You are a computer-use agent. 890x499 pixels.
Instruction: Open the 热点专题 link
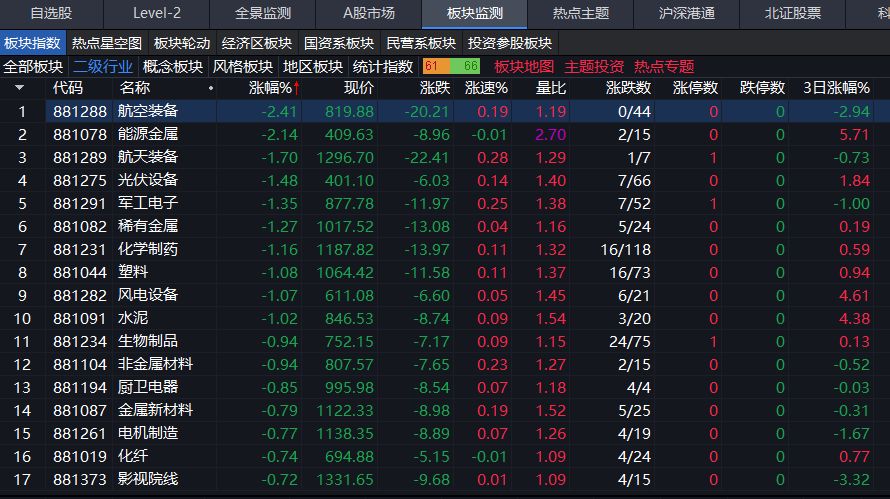(x=664, y=66)
